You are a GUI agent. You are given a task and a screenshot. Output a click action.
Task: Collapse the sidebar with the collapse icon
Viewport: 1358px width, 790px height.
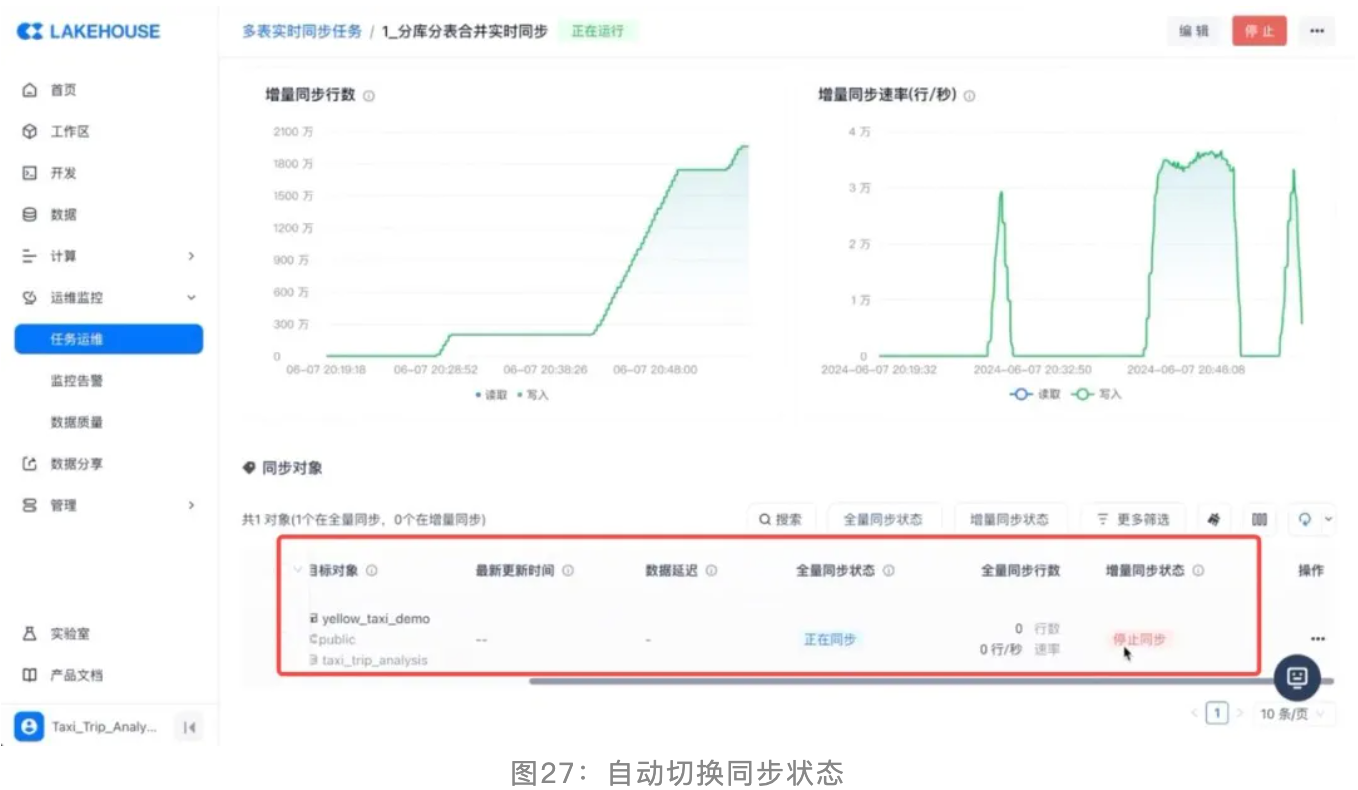189,727
